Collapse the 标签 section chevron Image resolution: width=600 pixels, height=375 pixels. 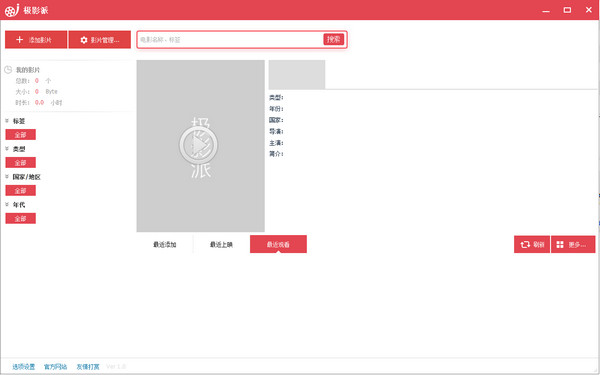(x=7, y=121)
